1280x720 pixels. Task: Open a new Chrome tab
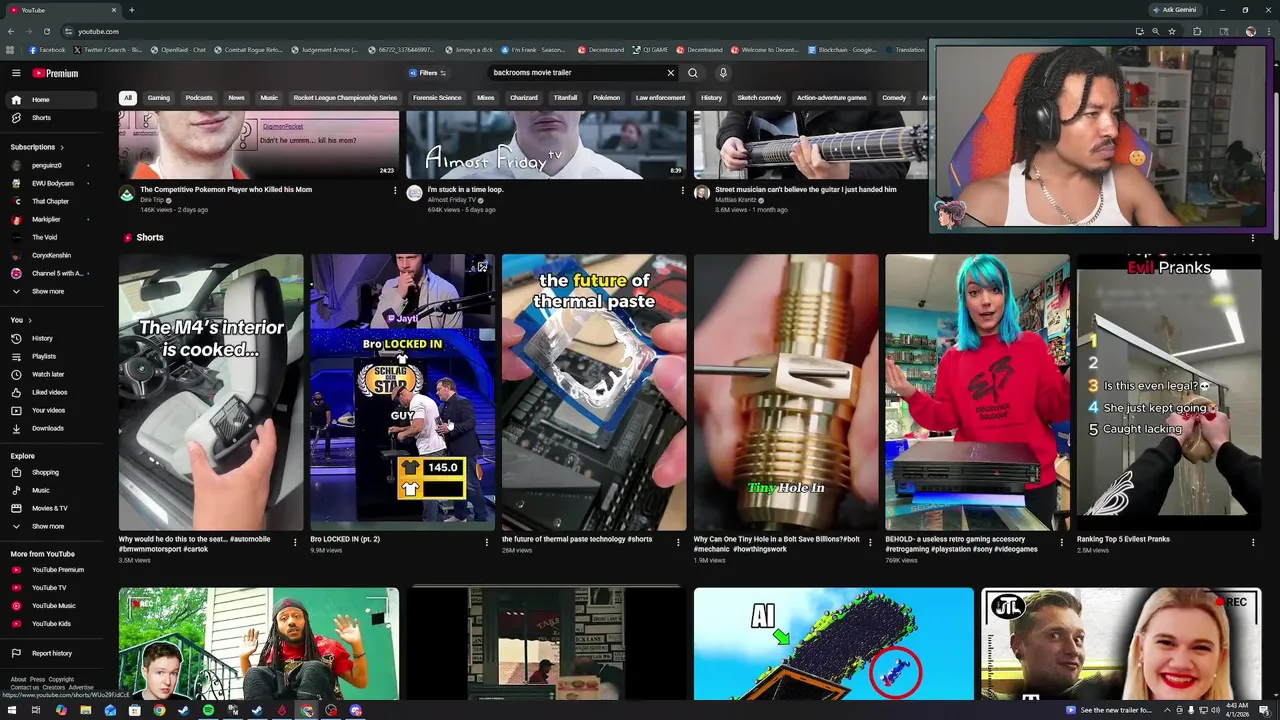coord(131,10)
